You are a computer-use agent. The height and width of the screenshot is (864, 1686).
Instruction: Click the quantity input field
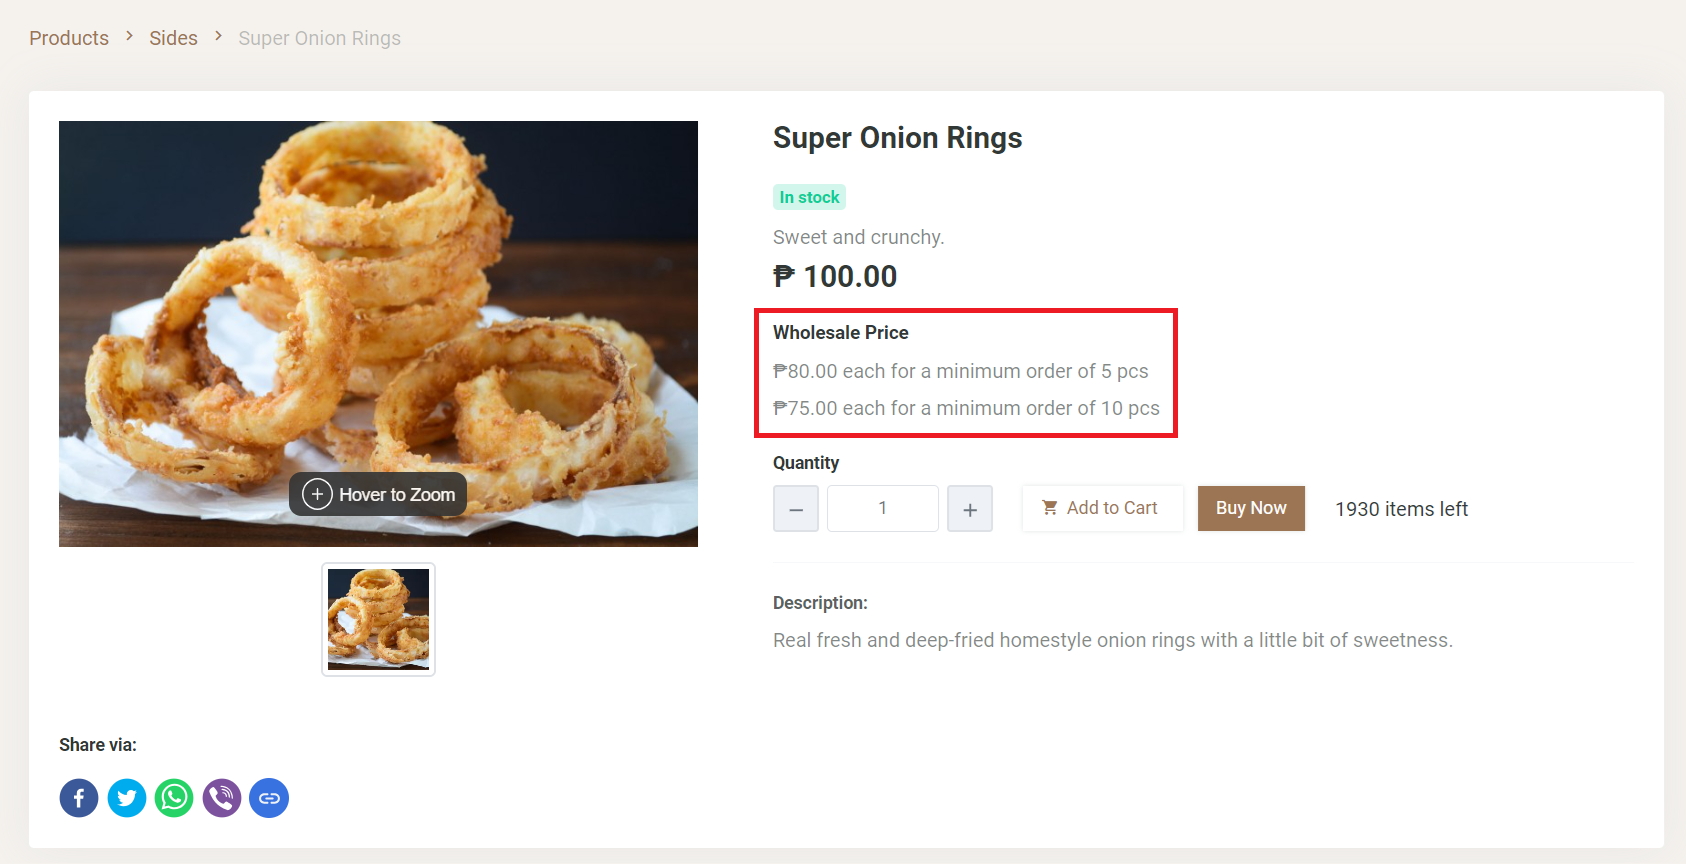(x=883, y=508)
